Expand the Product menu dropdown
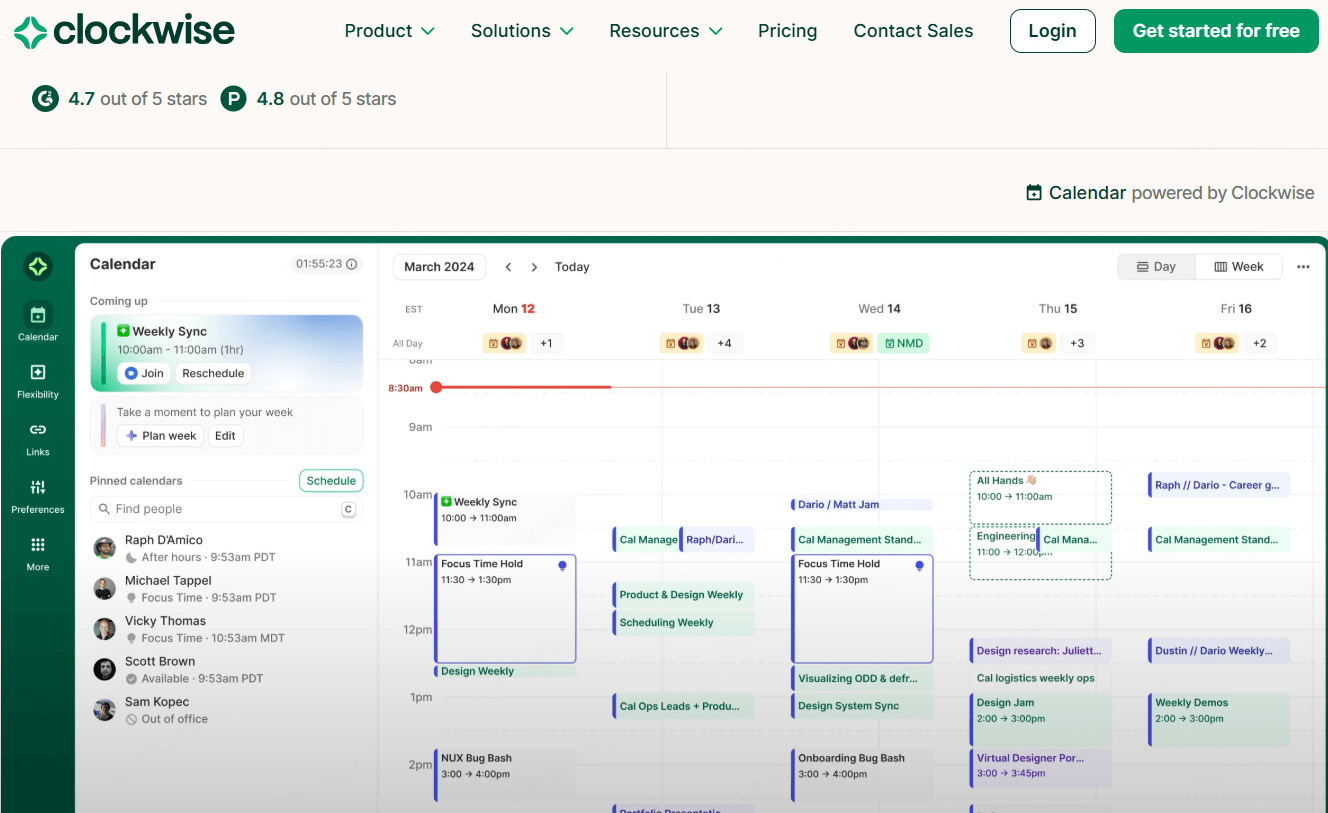Screen dimensions: 1328x813 click(x=389, y=31)
